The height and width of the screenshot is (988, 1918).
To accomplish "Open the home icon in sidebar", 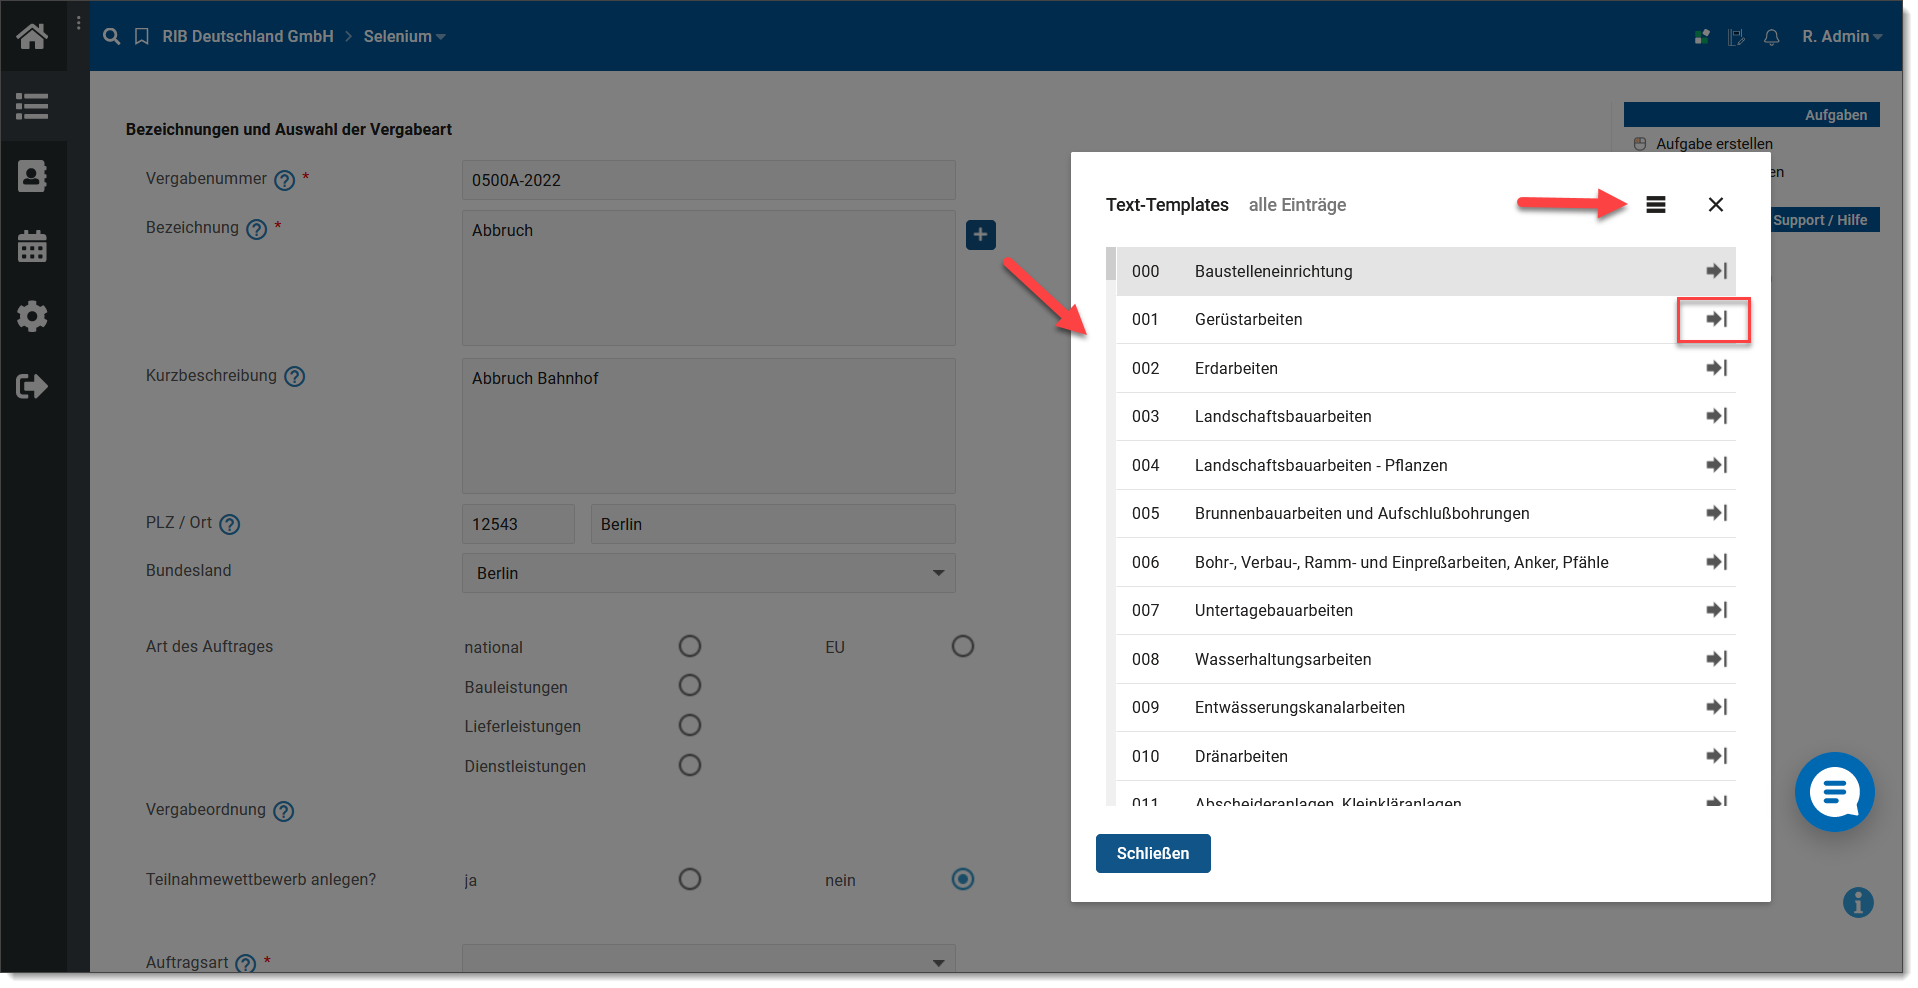I will pyautogui.click(x=32, y=36).
